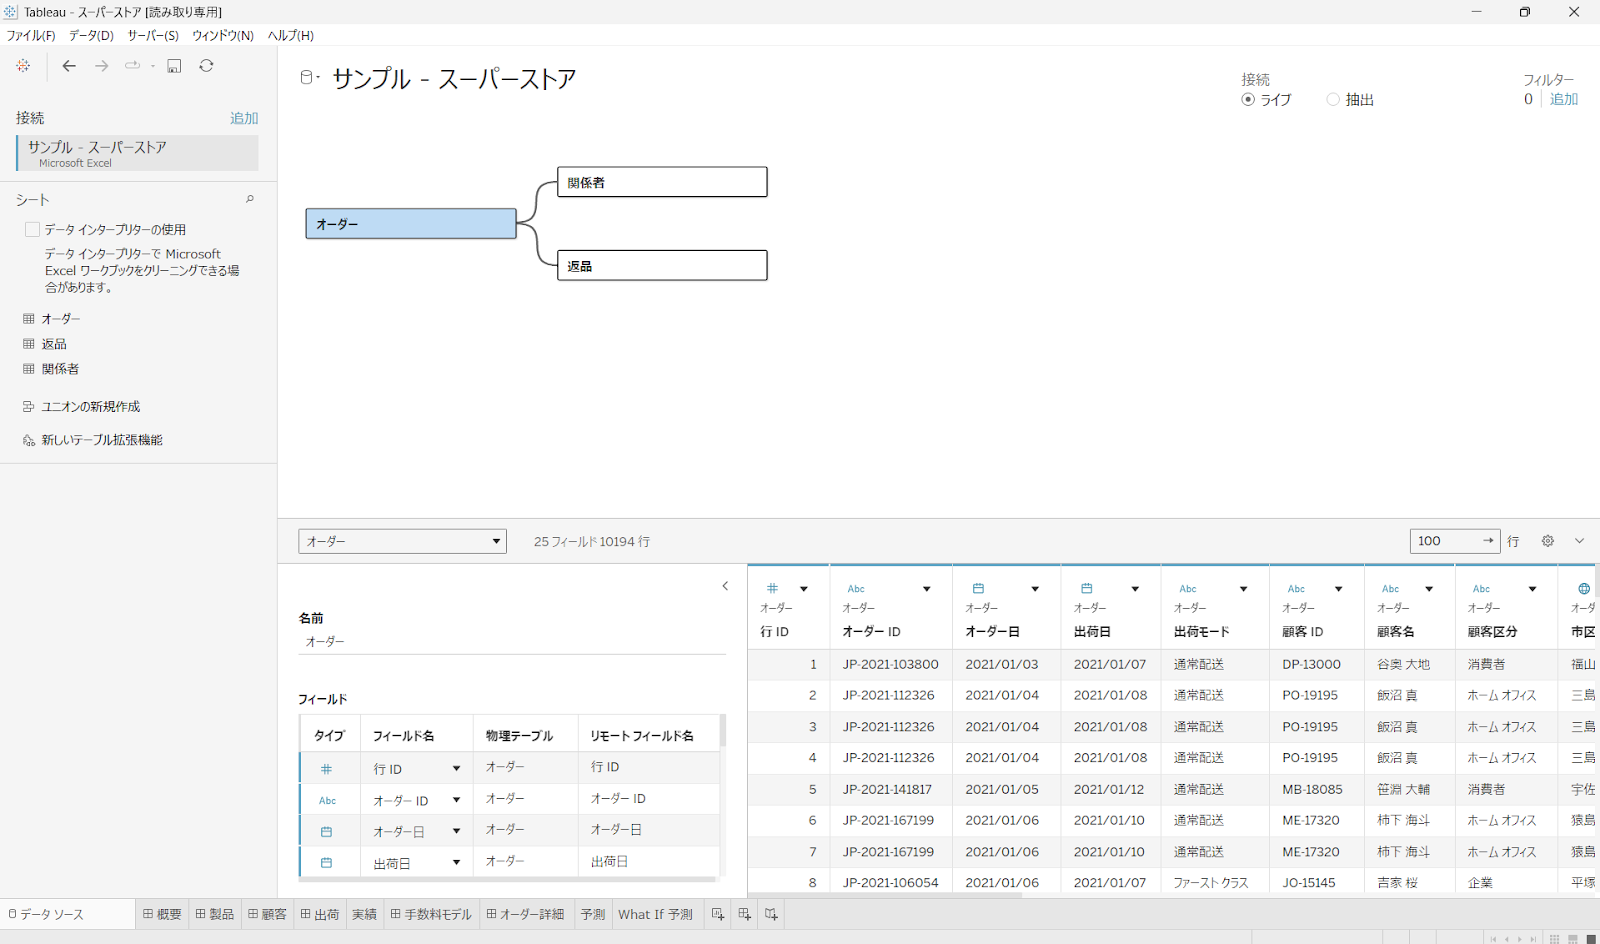Click the オーダー ID Abc type icon in the grid header
1600x944 pixels.
856,589
